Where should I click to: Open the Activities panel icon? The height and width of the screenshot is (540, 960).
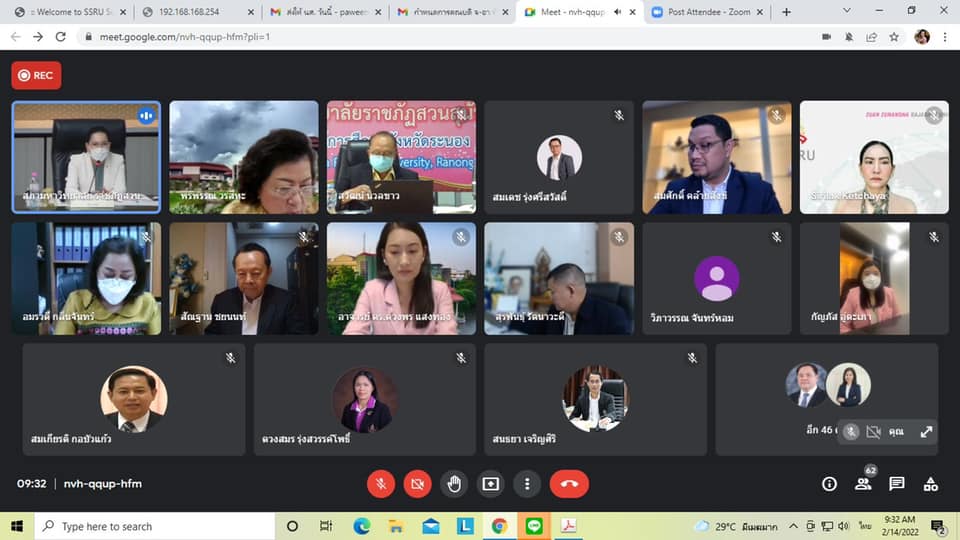931,484
